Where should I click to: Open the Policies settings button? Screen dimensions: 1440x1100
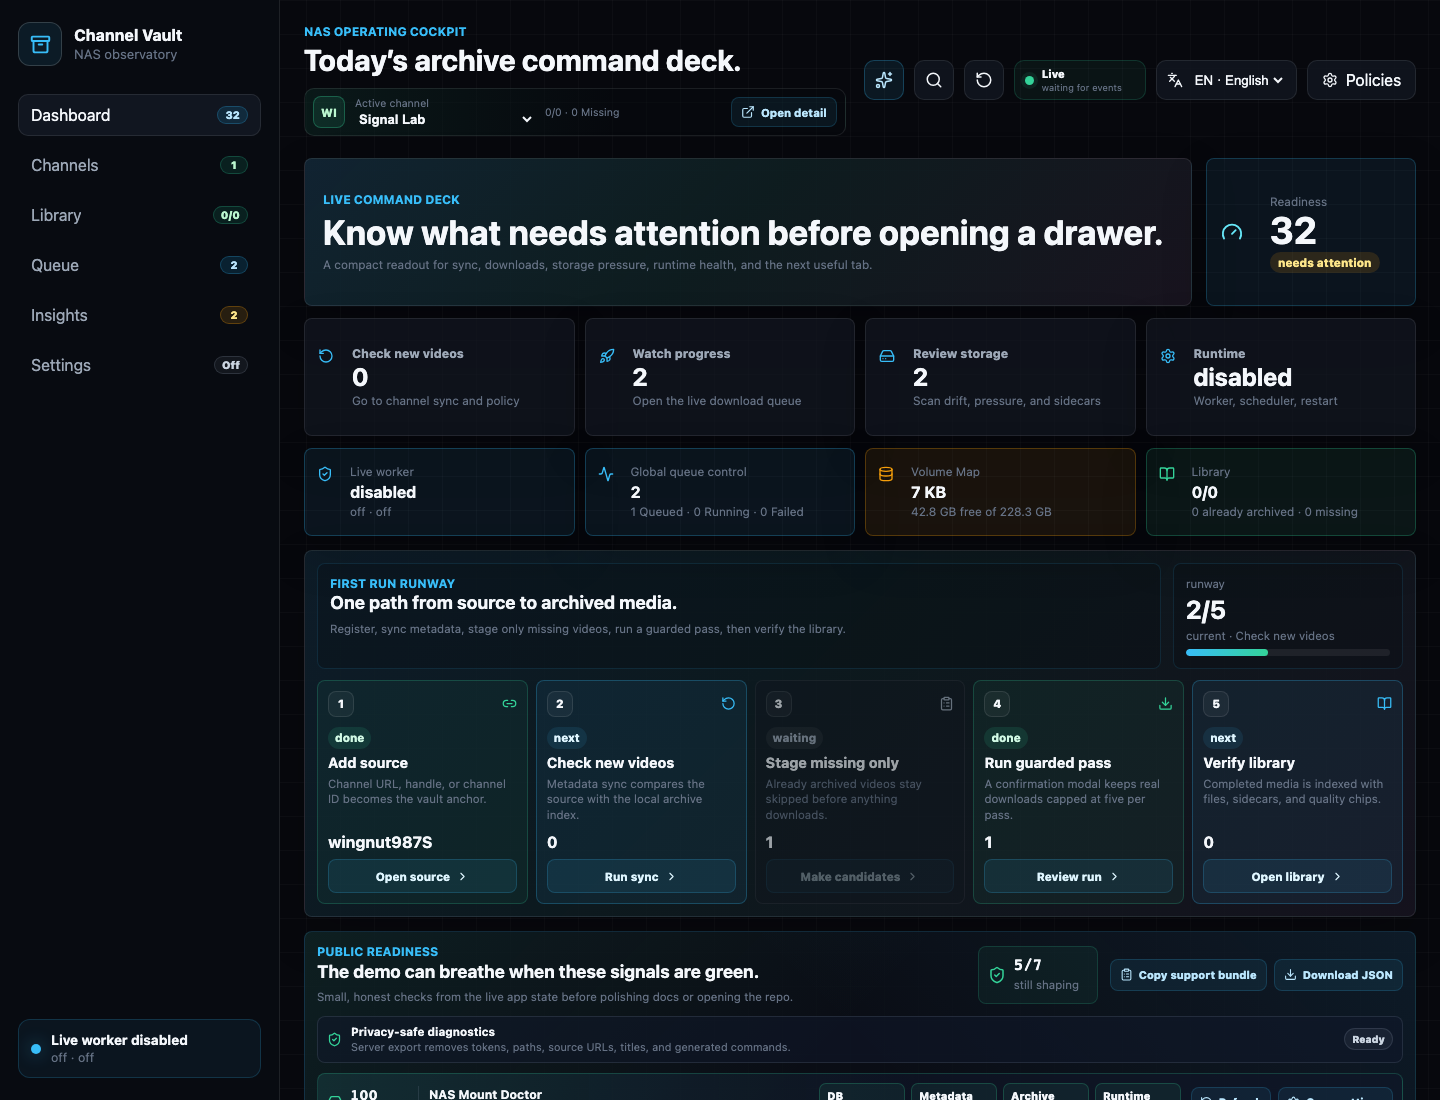[1361, 80]
